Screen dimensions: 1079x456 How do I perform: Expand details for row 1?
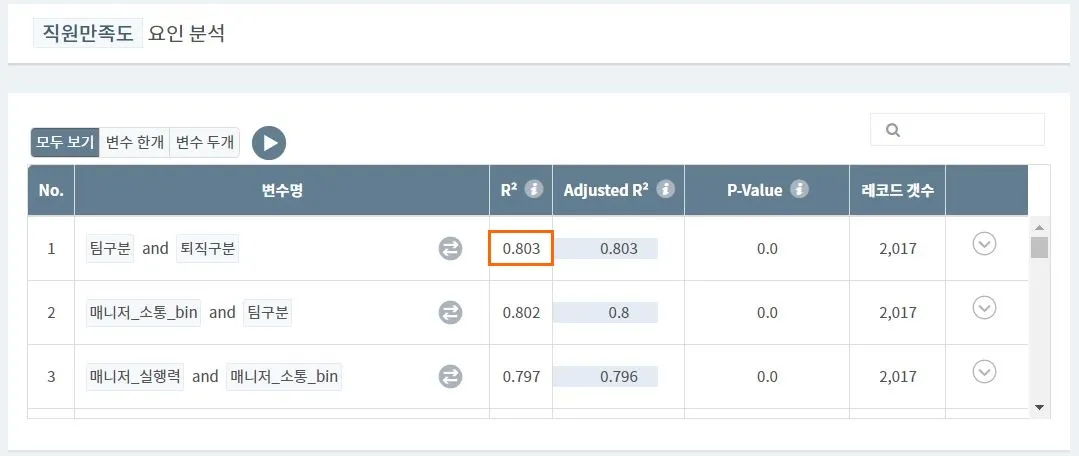click(985, 244)
